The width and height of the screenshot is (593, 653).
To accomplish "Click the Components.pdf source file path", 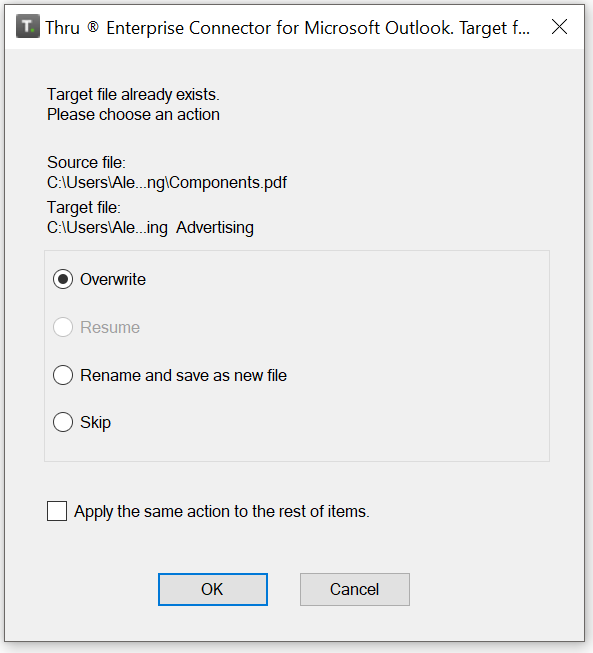I will click(167, 182).
